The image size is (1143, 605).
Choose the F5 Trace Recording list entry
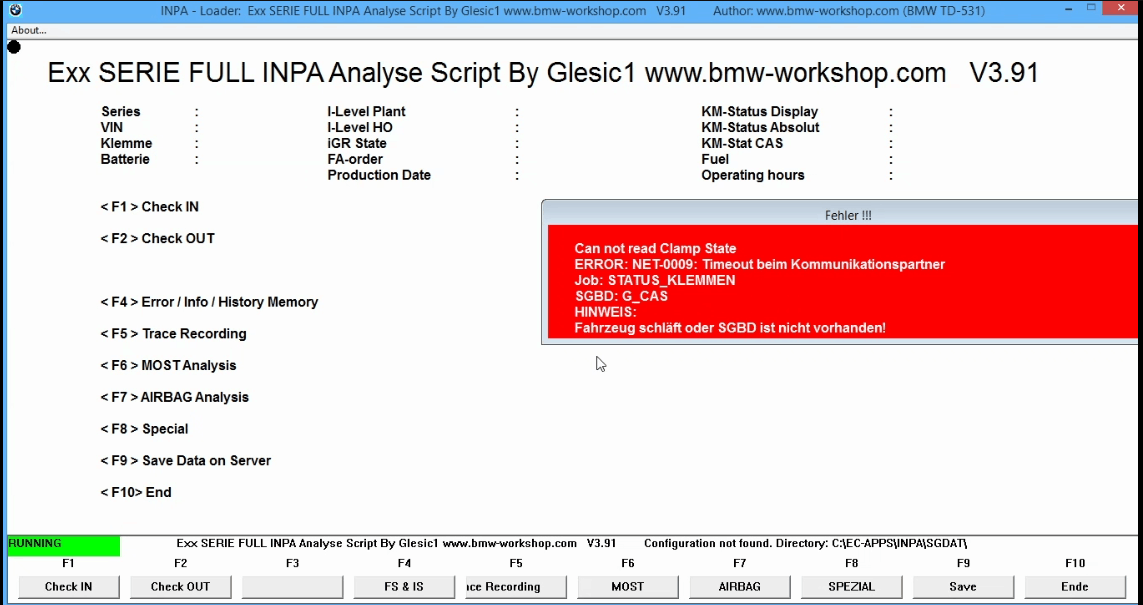click(x=173, y=334)
